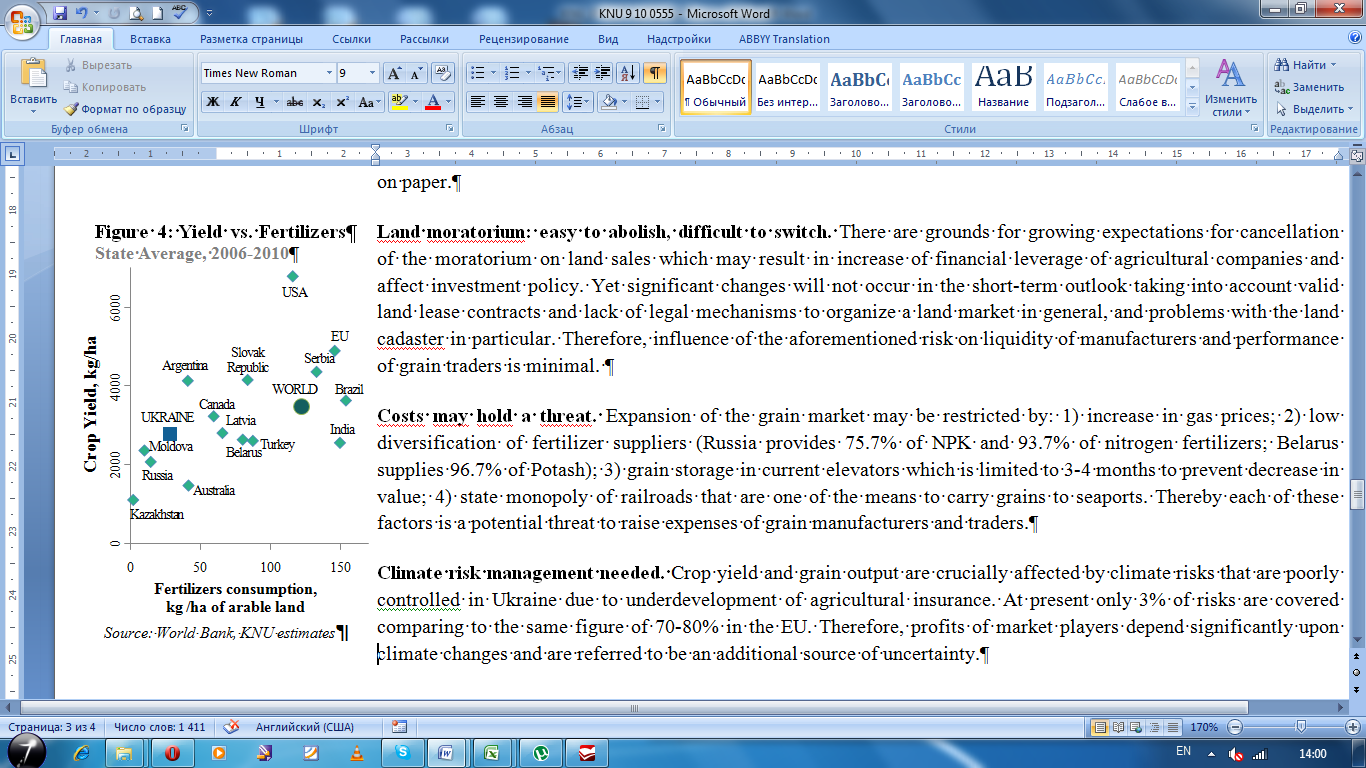Screen dimensions: 1366x768
Task: Apply Без интервала style
Action: point(787,87)
